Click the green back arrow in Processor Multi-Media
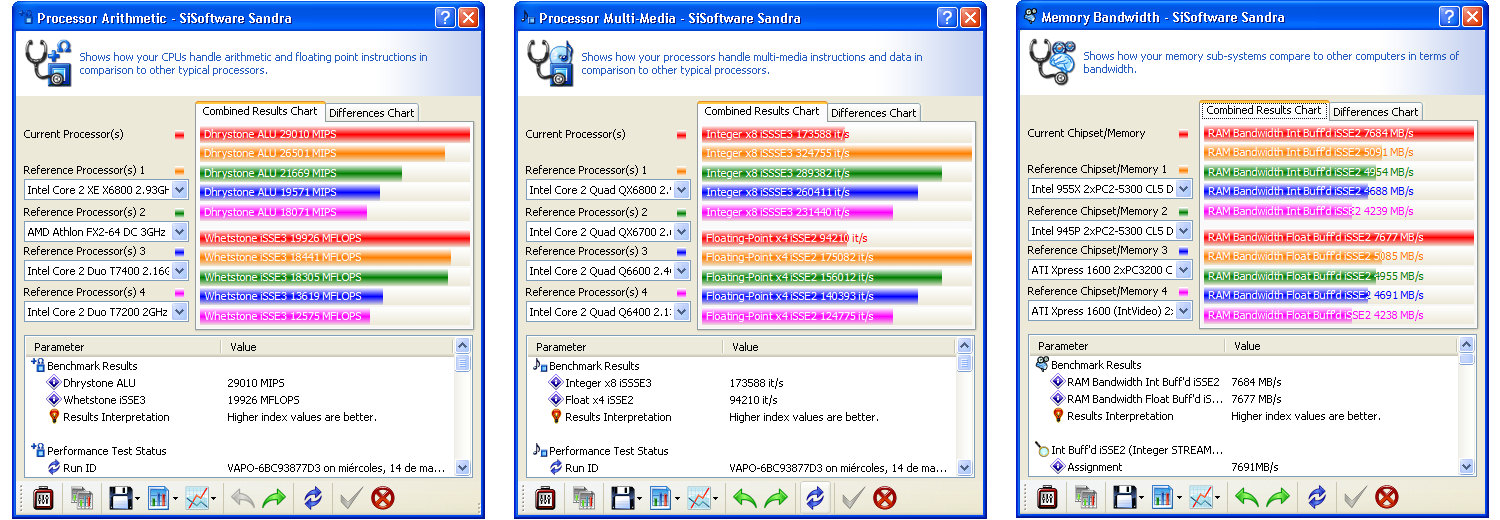The height and width of the screenshot is (520, 1500). point(744,497)
